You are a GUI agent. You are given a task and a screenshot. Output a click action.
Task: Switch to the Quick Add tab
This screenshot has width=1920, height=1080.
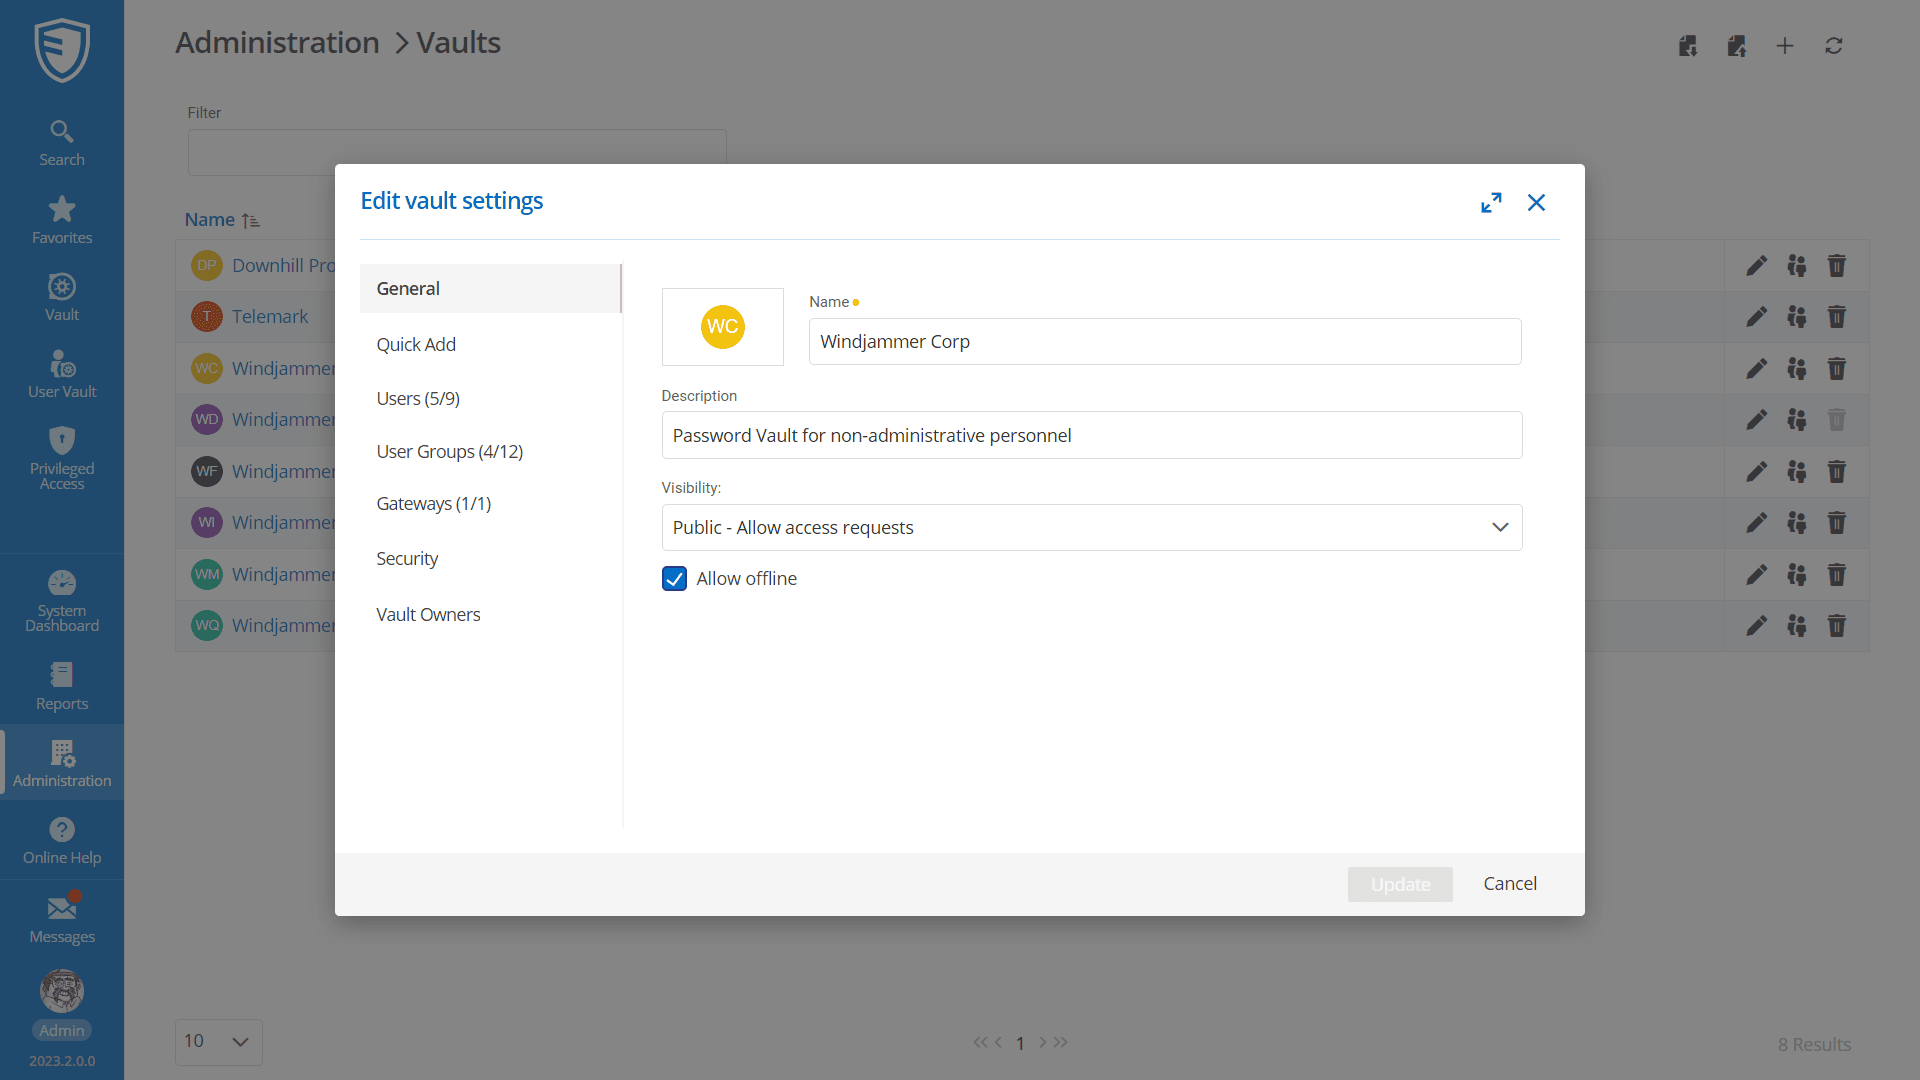pyautogui.click(x=416, y=344)
